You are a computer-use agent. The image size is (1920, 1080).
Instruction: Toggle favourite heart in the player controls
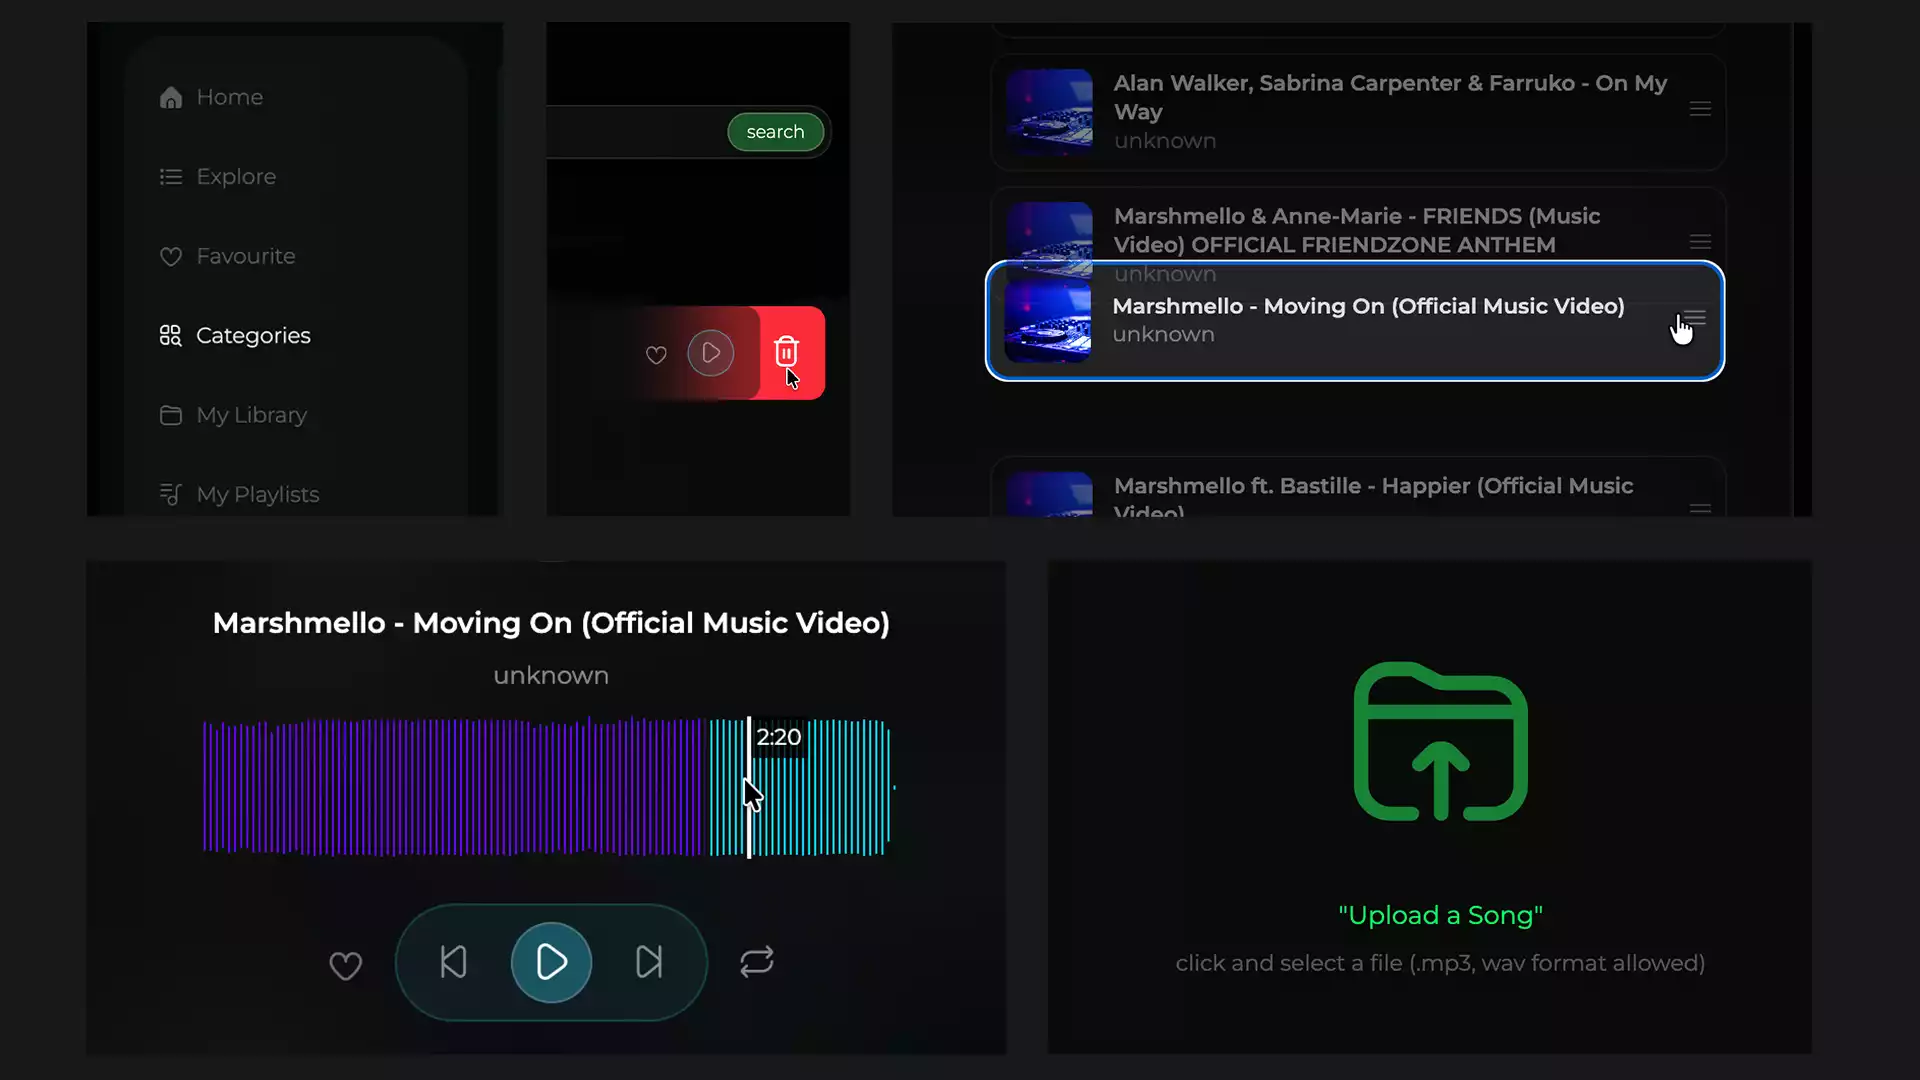pyautogui.click(x=346, y=965)
